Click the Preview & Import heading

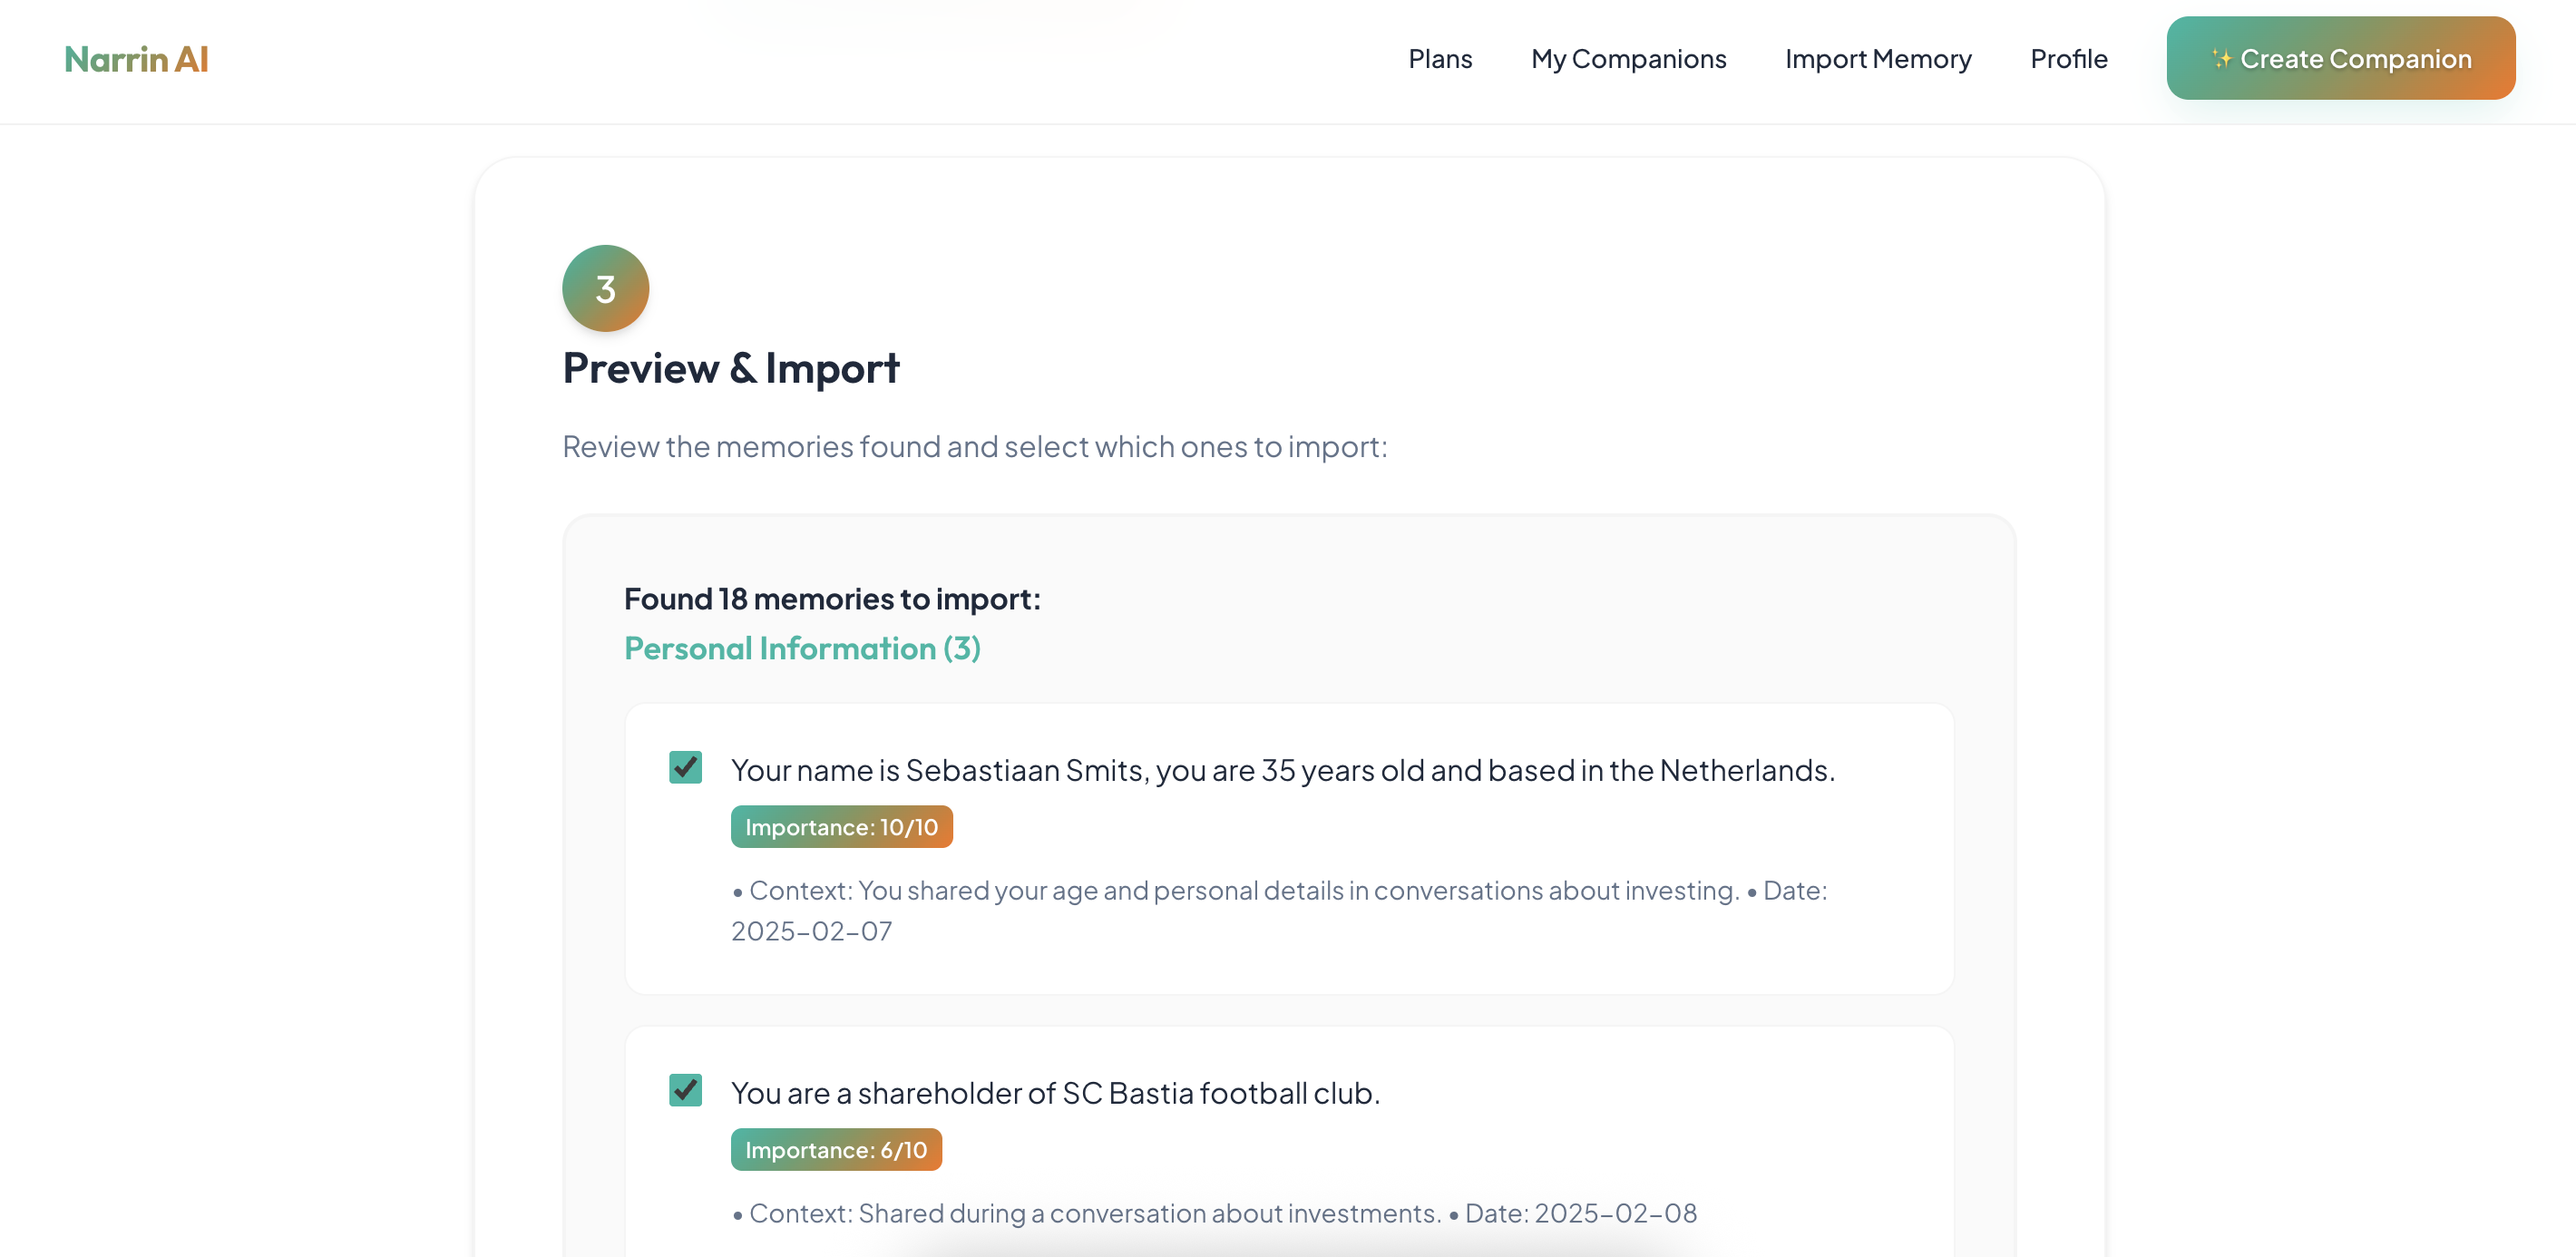pyautogui.click(x=730, y=368)
